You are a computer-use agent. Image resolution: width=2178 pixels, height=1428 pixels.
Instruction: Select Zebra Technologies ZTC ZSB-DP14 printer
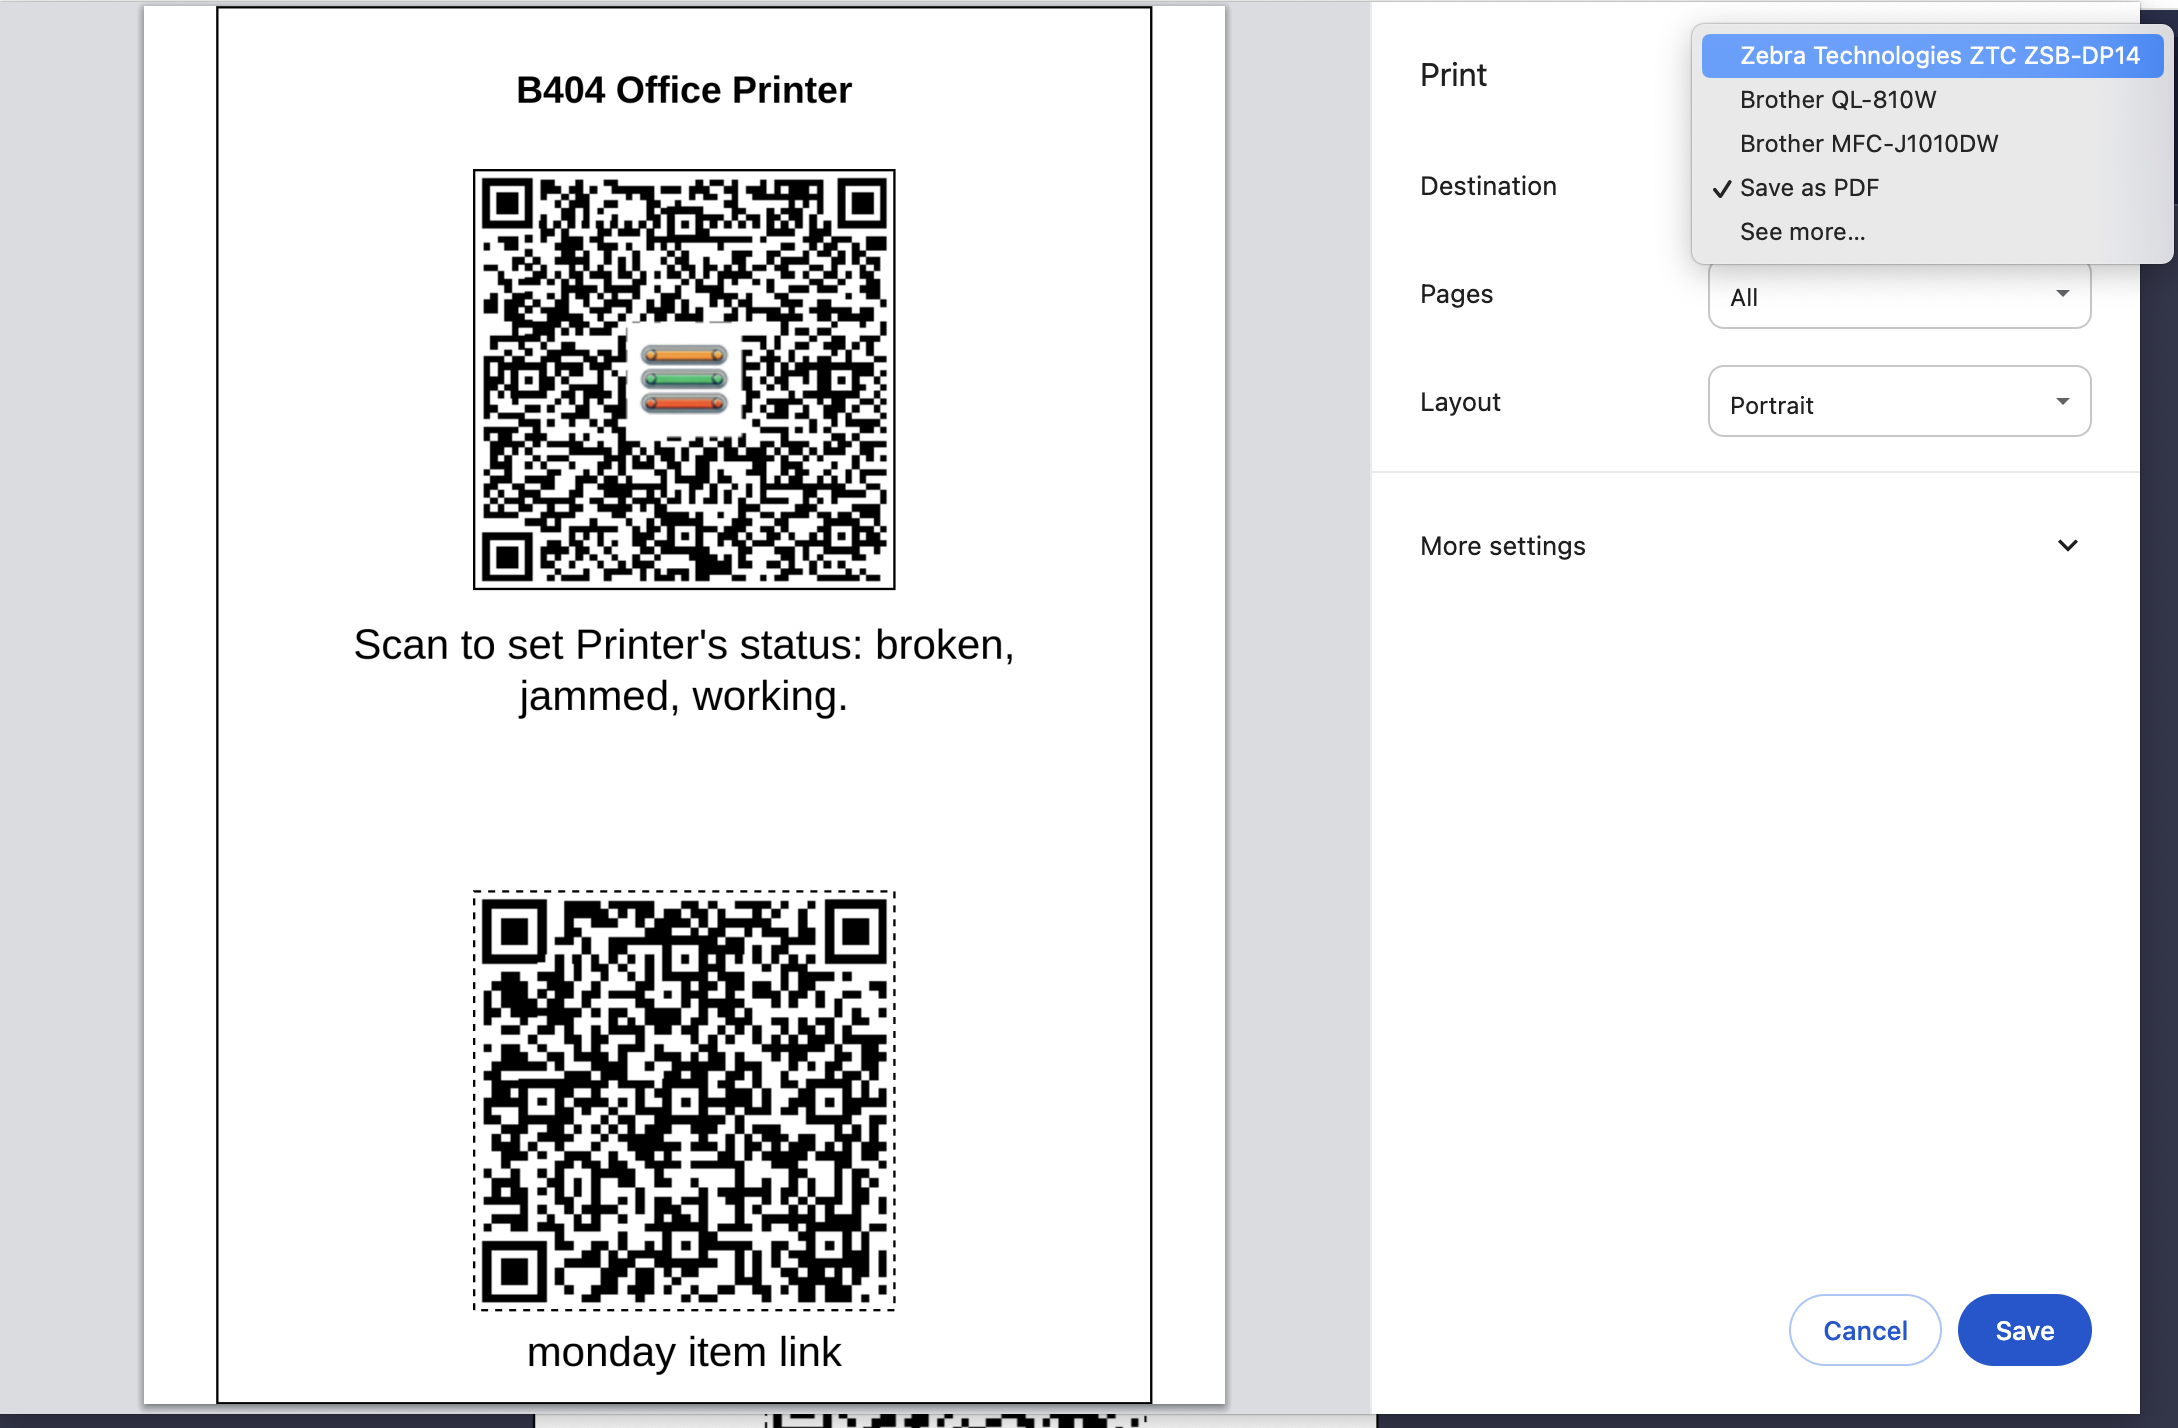coord(1932,56)
